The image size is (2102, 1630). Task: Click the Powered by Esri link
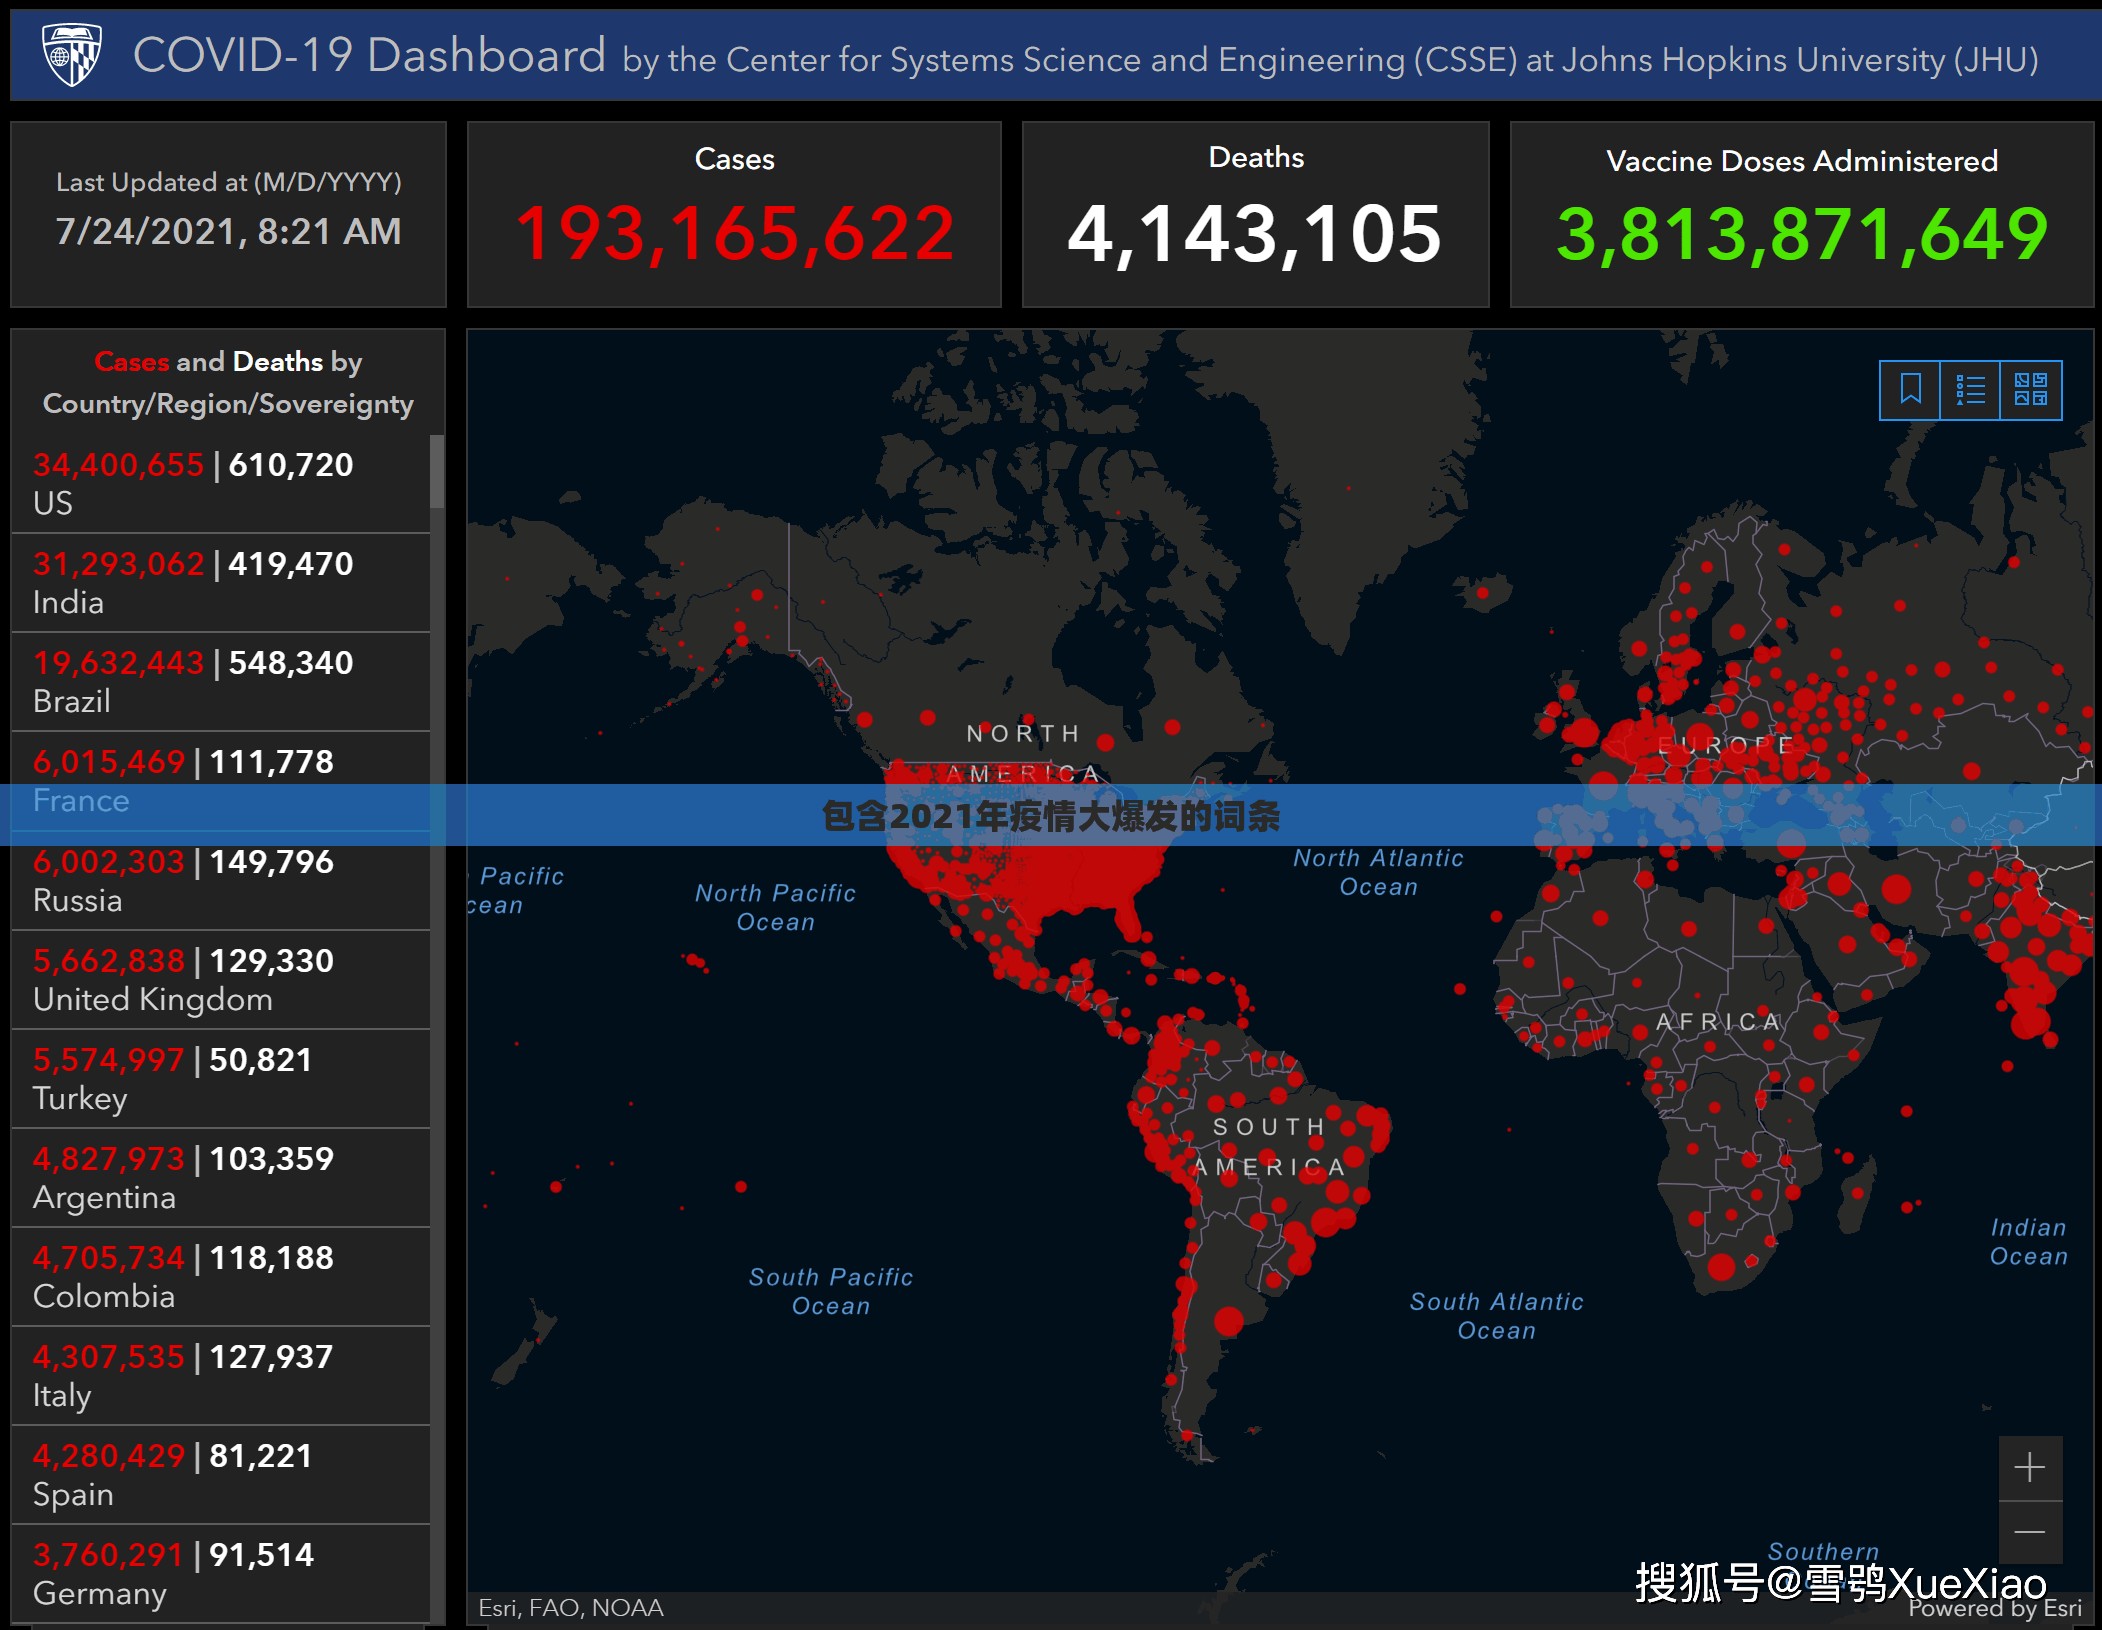[x=1995, y=1608]
